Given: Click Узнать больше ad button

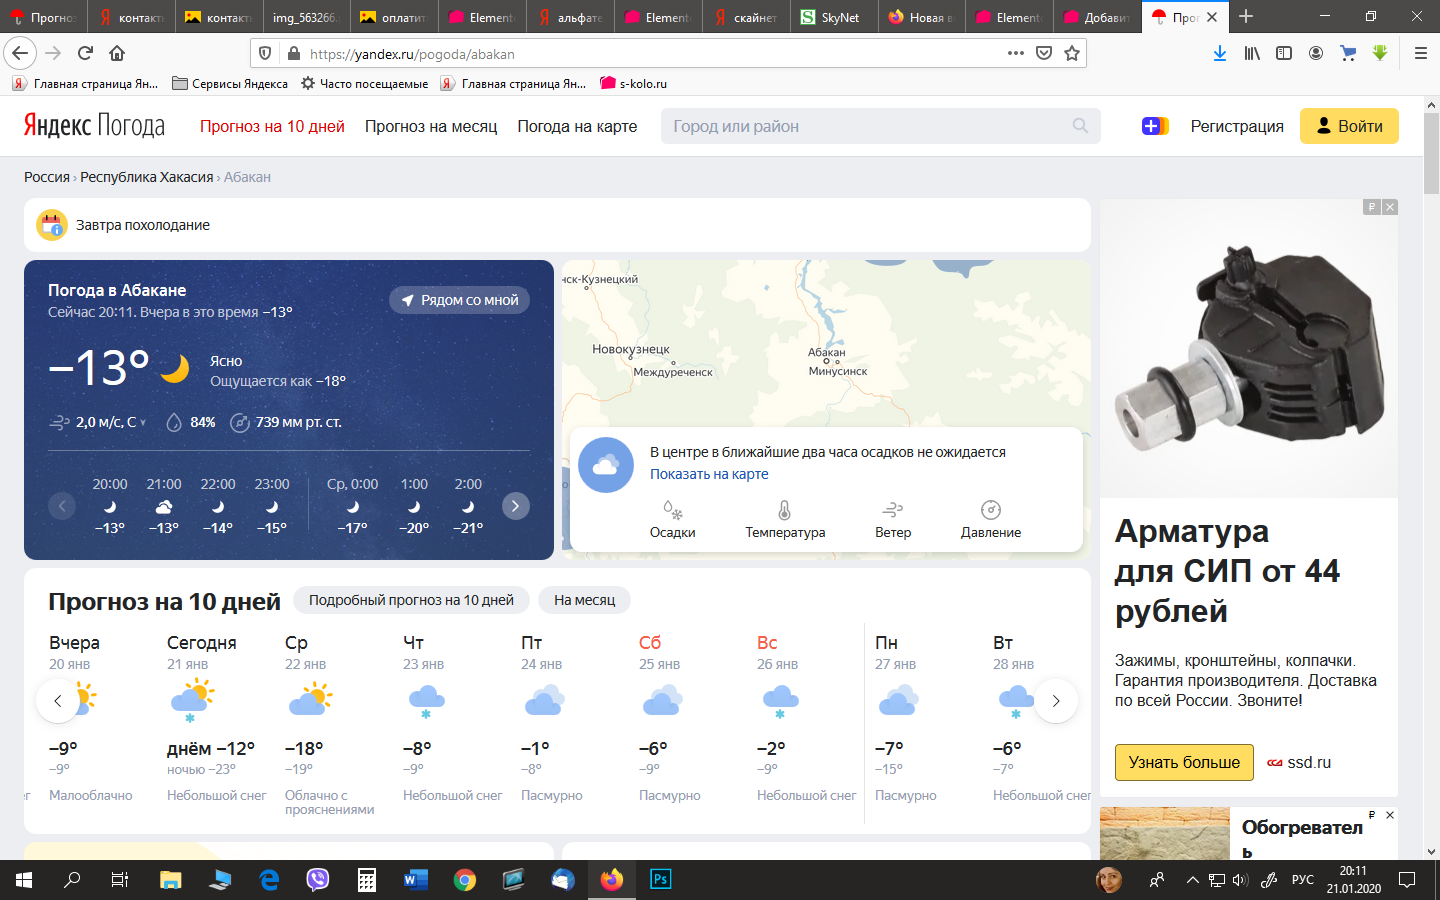Looking at the screenshot, I should click(1184, 762).
